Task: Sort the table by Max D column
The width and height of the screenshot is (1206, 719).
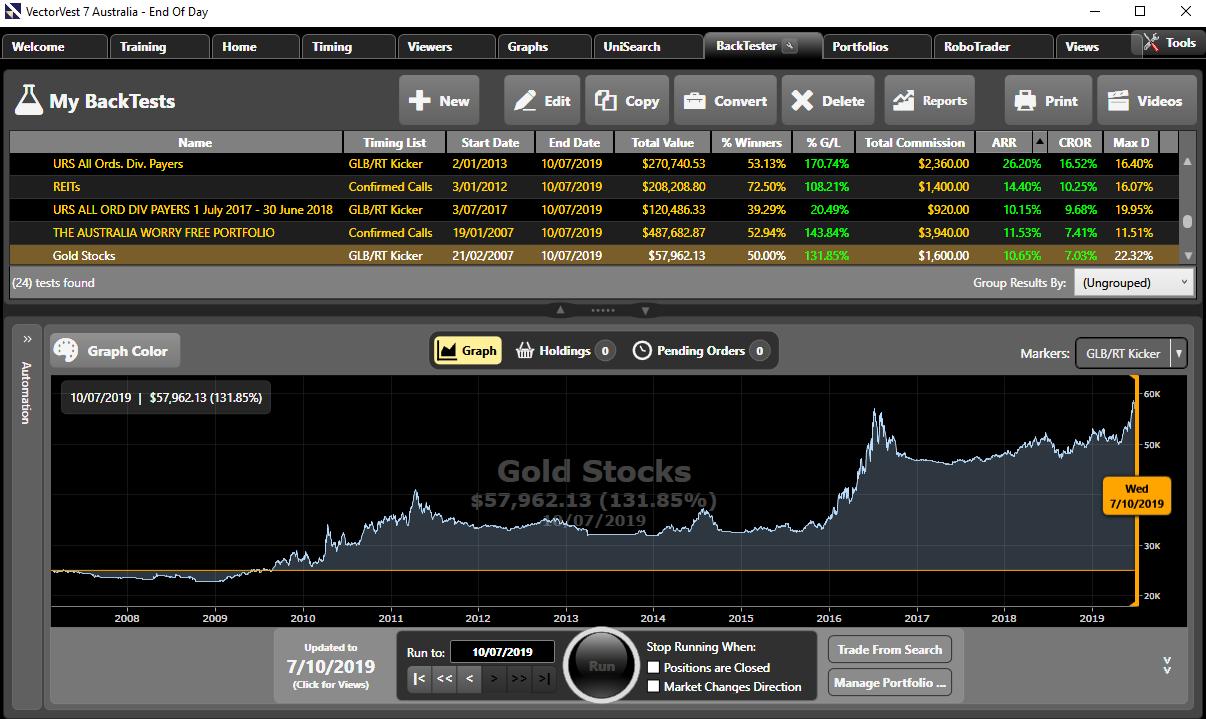Action: tap(1130, 142)
